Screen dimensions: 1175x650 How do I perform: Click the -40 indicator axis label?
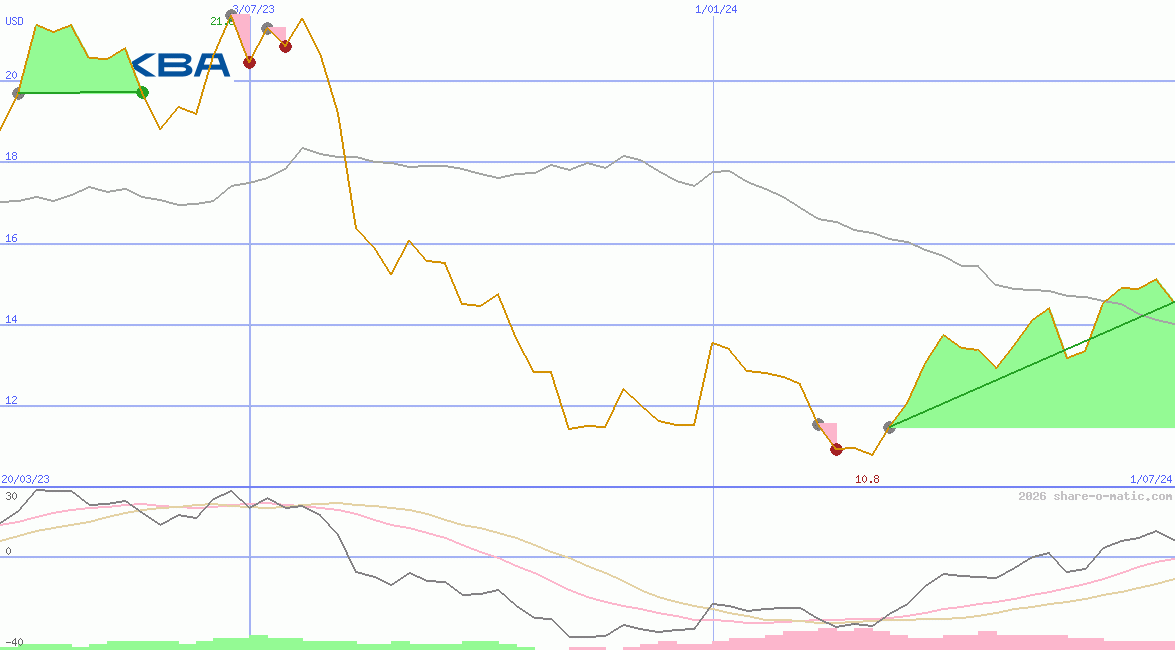(14, 642)
